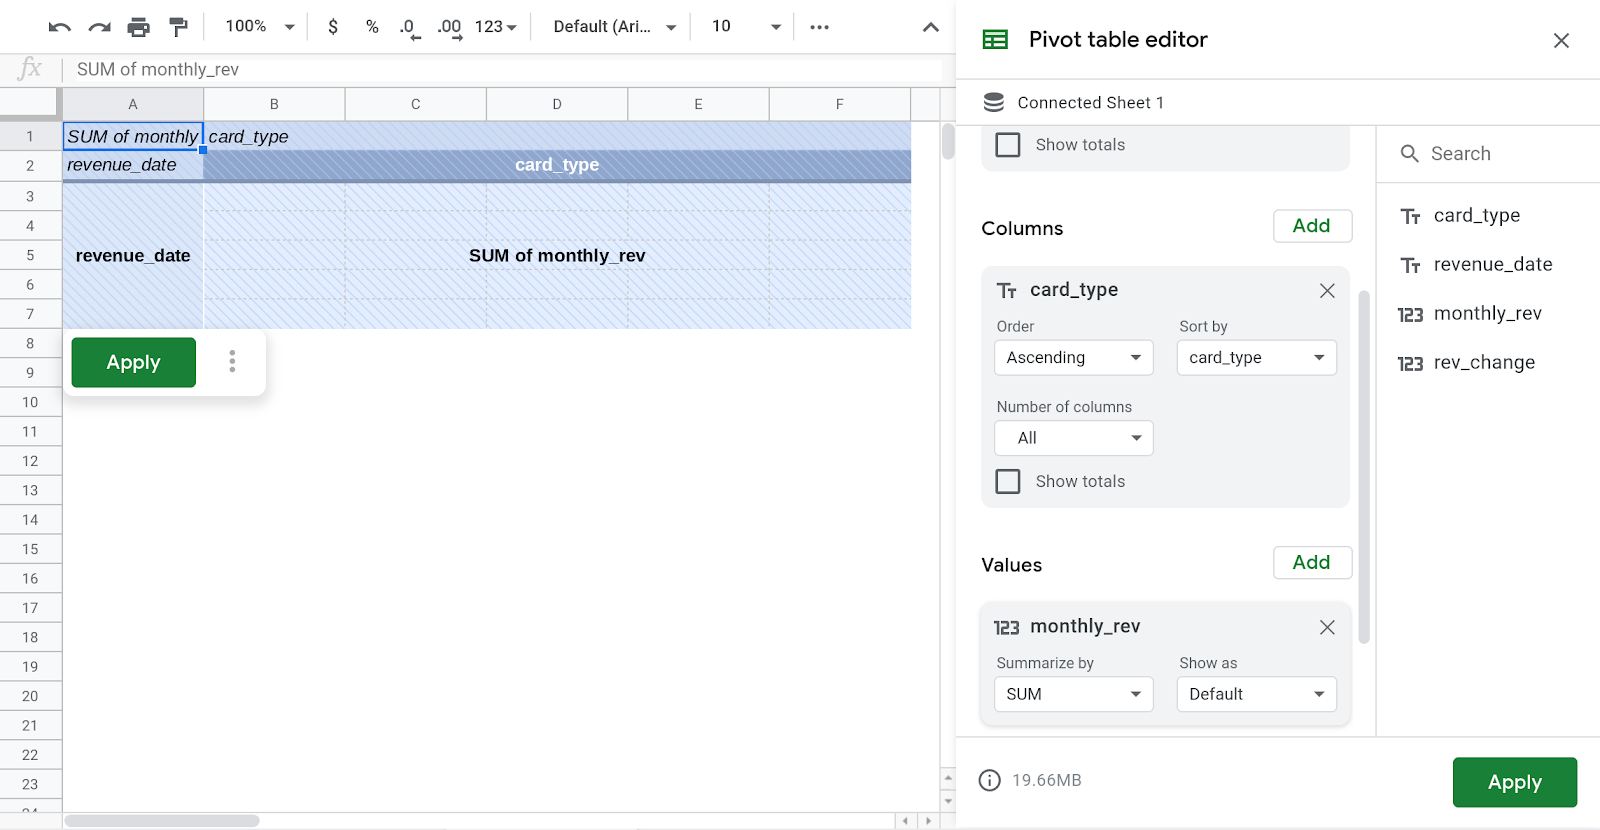Select the rev_change field in list

1483,363
